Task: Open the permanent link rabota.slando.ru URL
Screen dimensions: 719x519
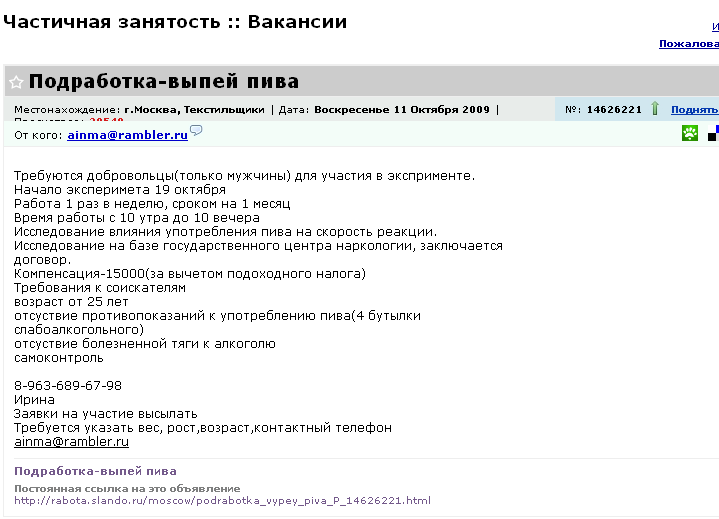Action: pos(222,500)
